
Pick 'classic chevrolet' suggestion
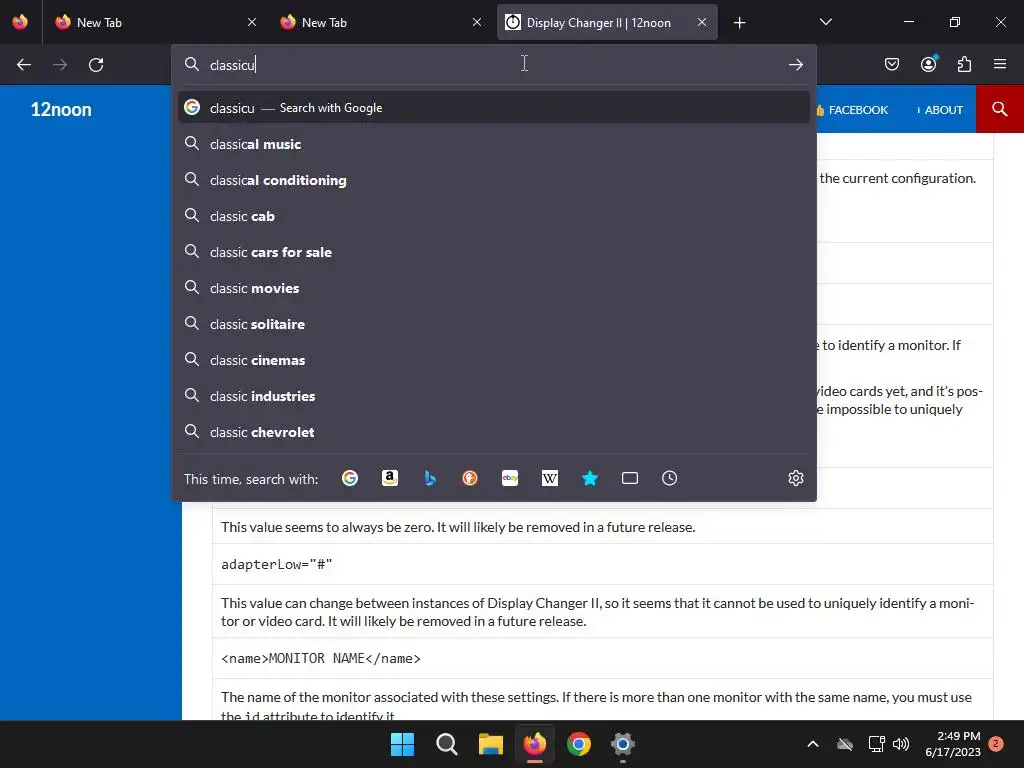tap(494, 432)
